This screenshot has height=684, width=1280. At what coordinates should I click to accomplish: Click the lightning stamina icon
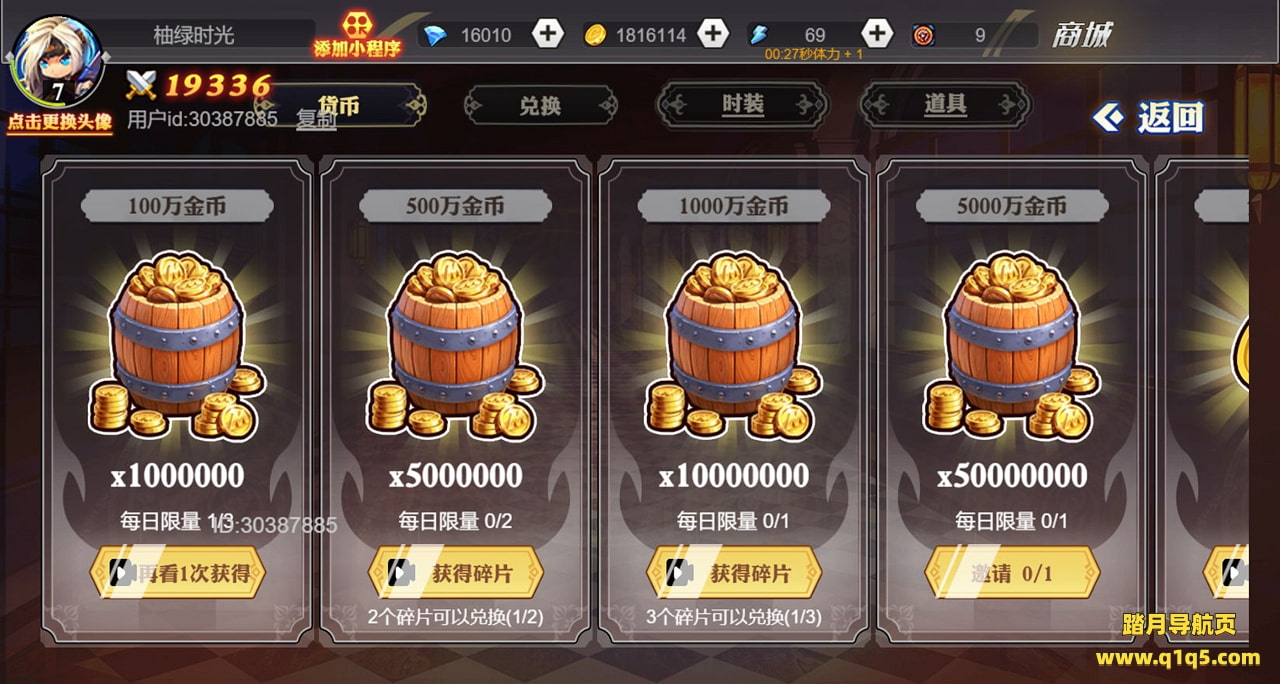coord(757,35)
